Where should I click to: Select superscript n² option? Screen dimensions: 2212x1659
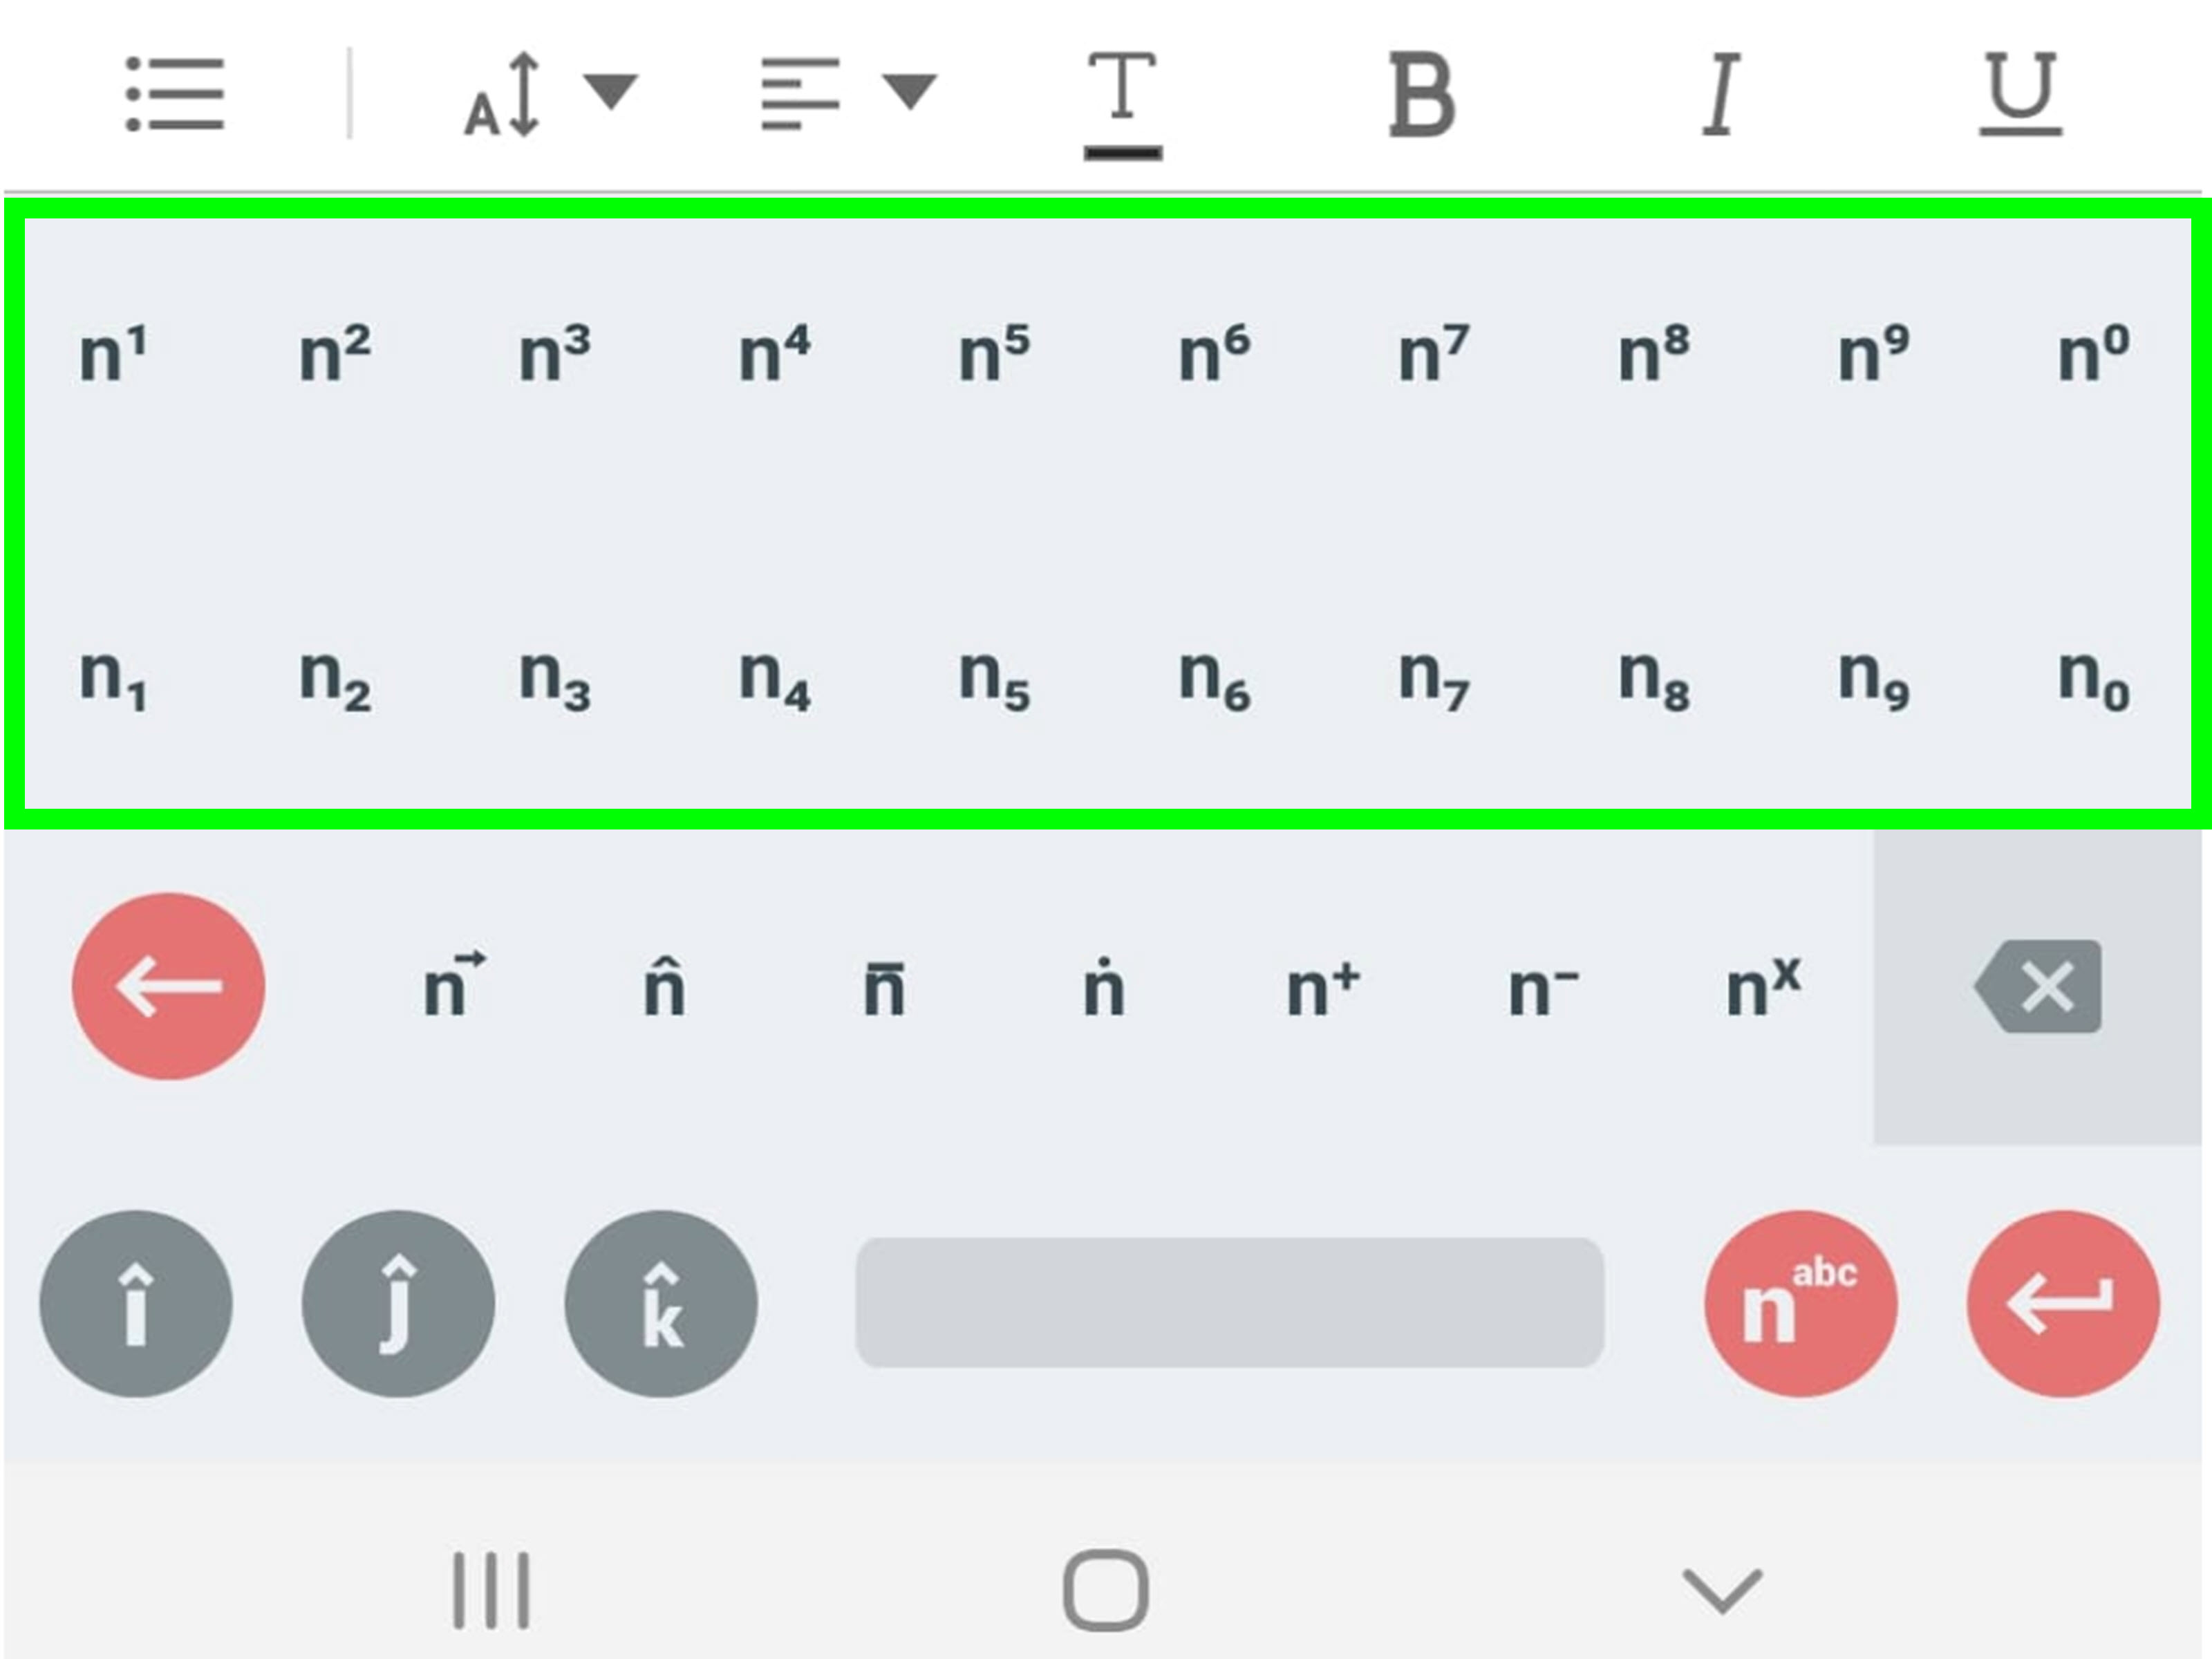tap(335, 345)
